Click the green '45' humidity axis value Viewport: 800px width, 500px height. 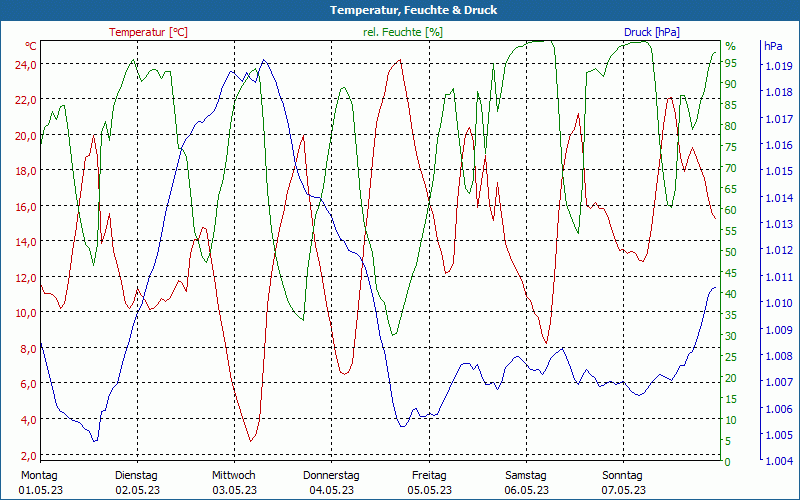tap(731, 273)
